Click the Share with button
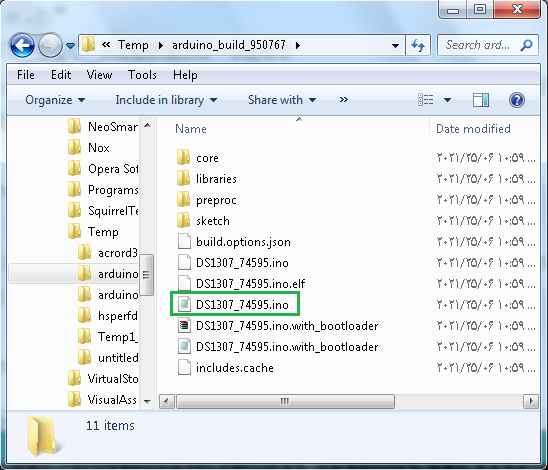The width and height of the screenshot is (548, 470). (282, 100)
